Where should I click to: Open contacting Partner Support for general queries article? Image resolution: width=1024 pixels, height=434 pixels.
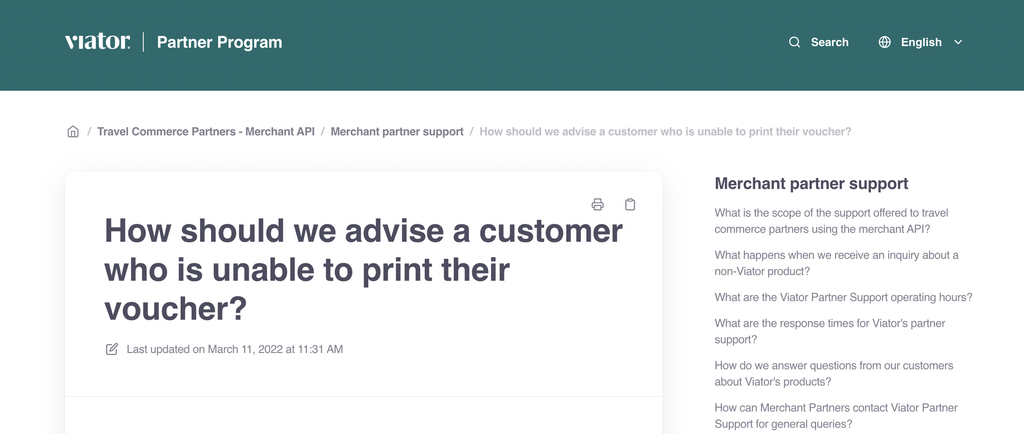coord(836,416)
